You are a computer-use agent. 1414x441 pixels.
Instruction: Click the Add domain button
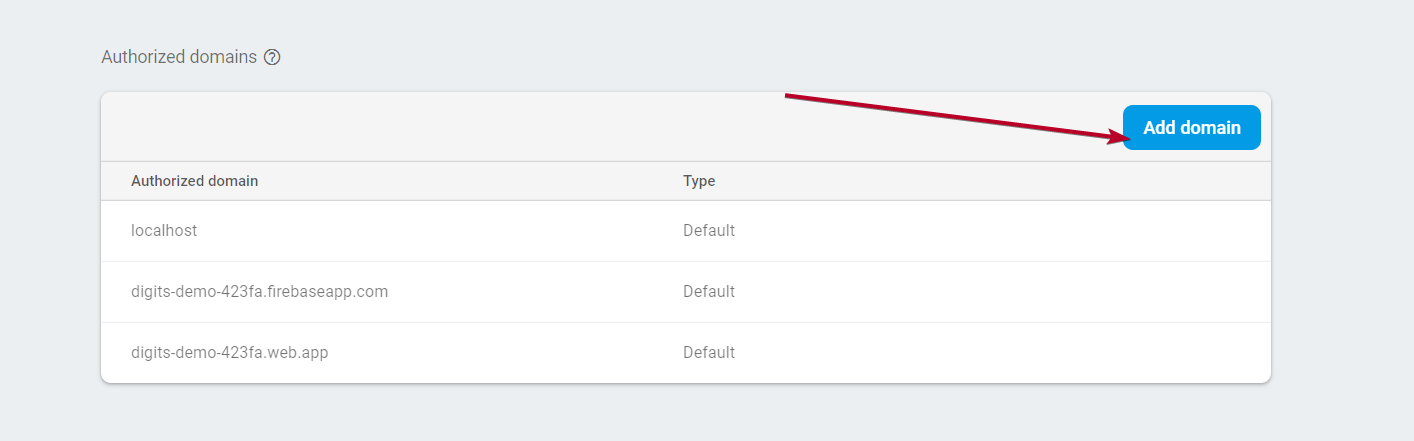tap(1191, 128)
